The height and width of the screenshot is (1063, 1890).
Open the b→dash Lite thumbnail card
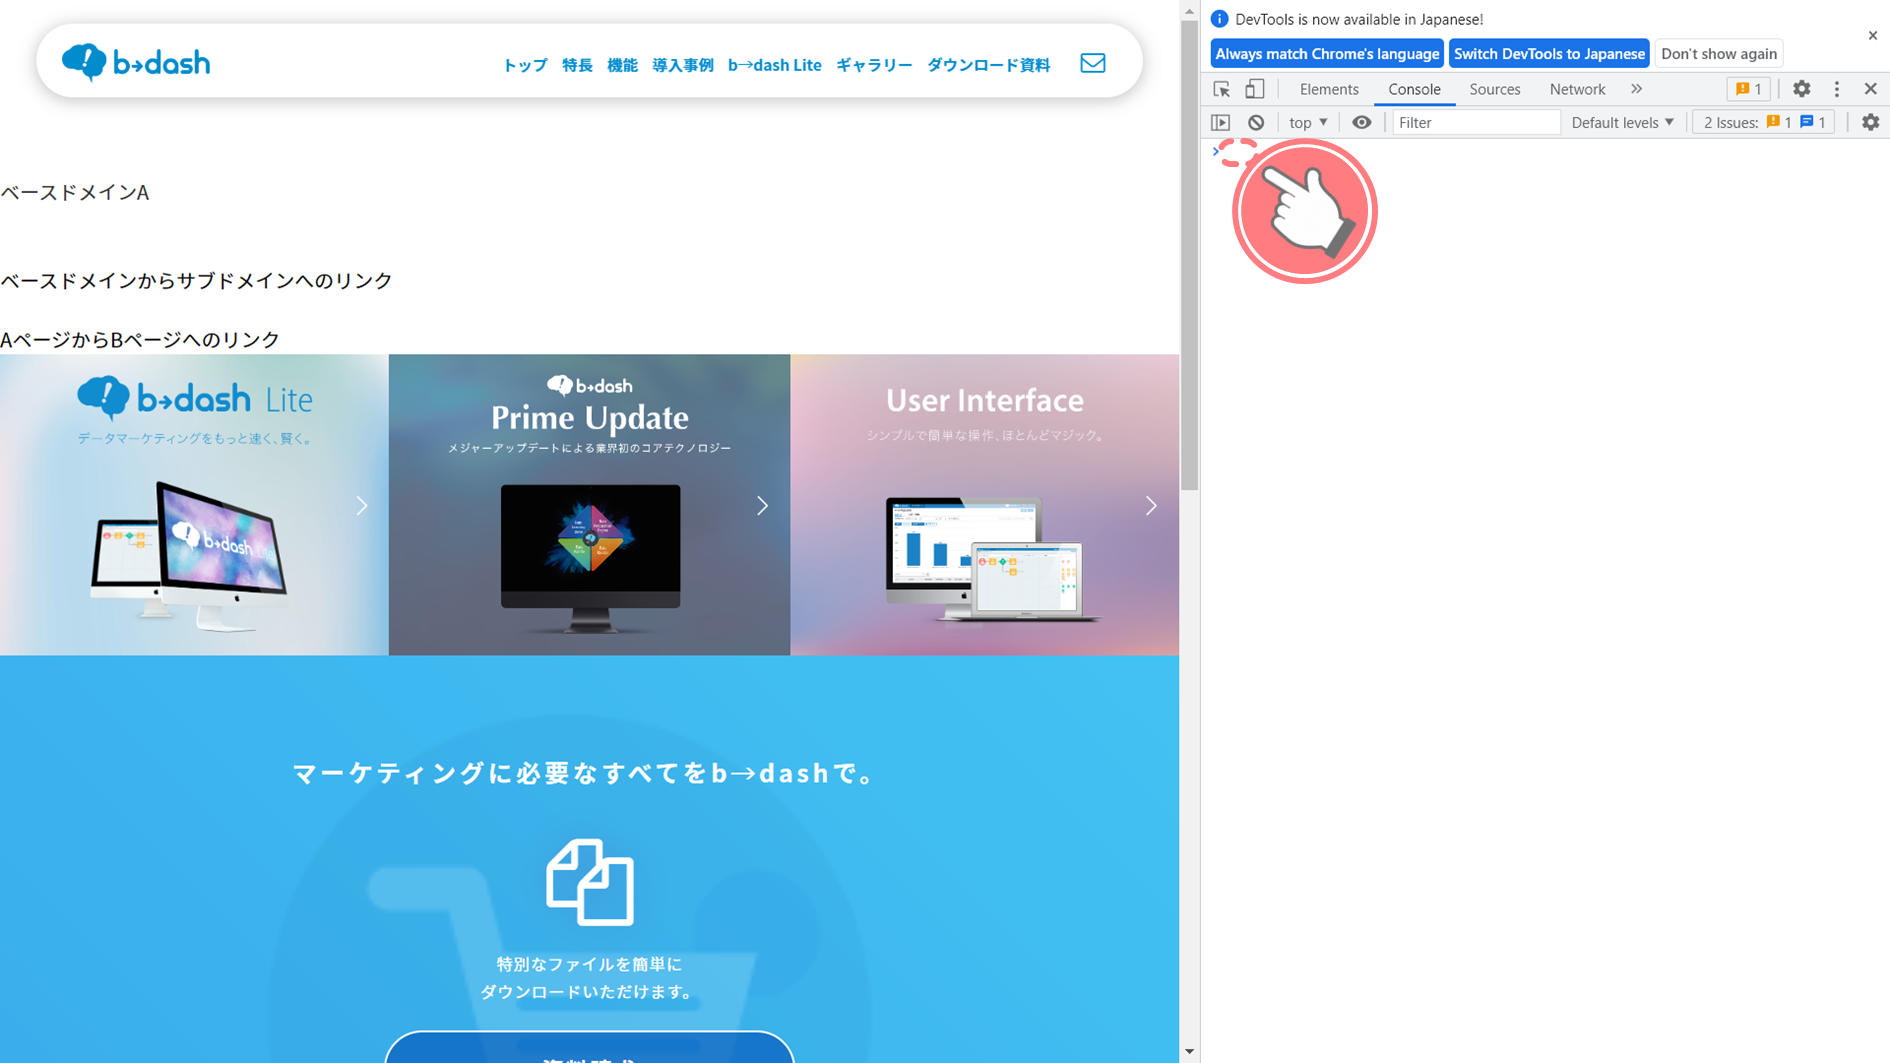[x=194, y=505]
